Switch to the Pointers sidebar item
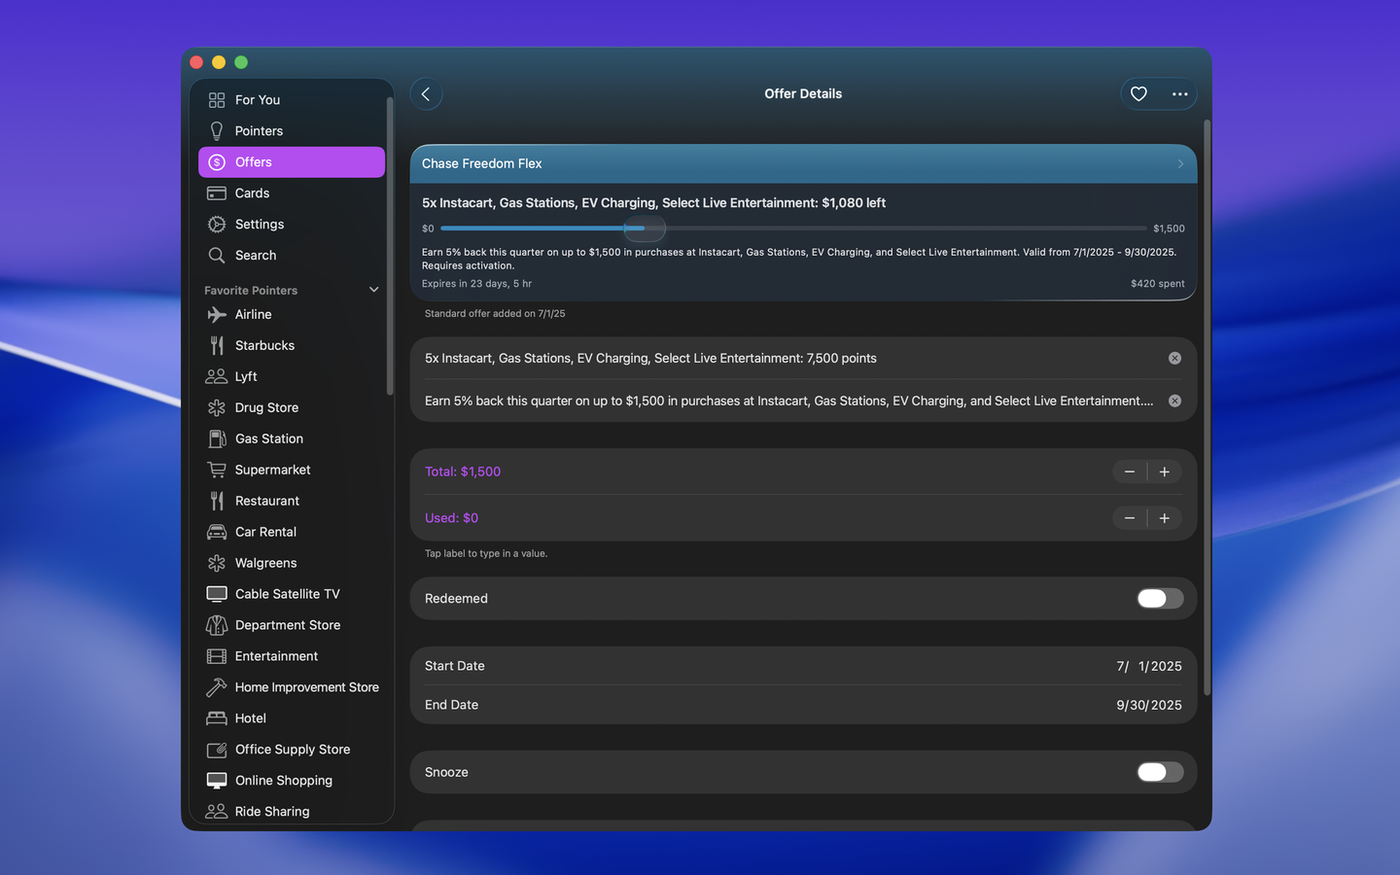The height and width of the screenshot is (875, 1400). click(x=258, y=131)
